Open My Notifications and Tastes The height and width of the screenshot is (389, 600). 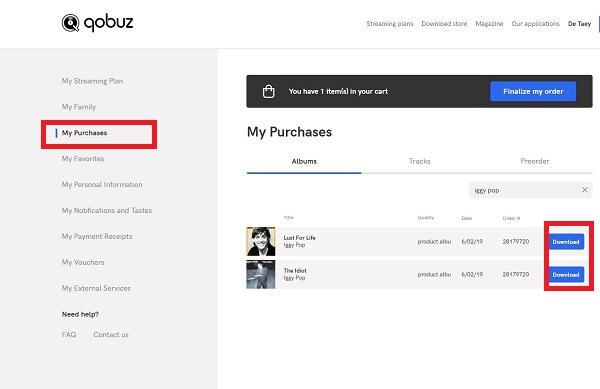click(107, 210)
